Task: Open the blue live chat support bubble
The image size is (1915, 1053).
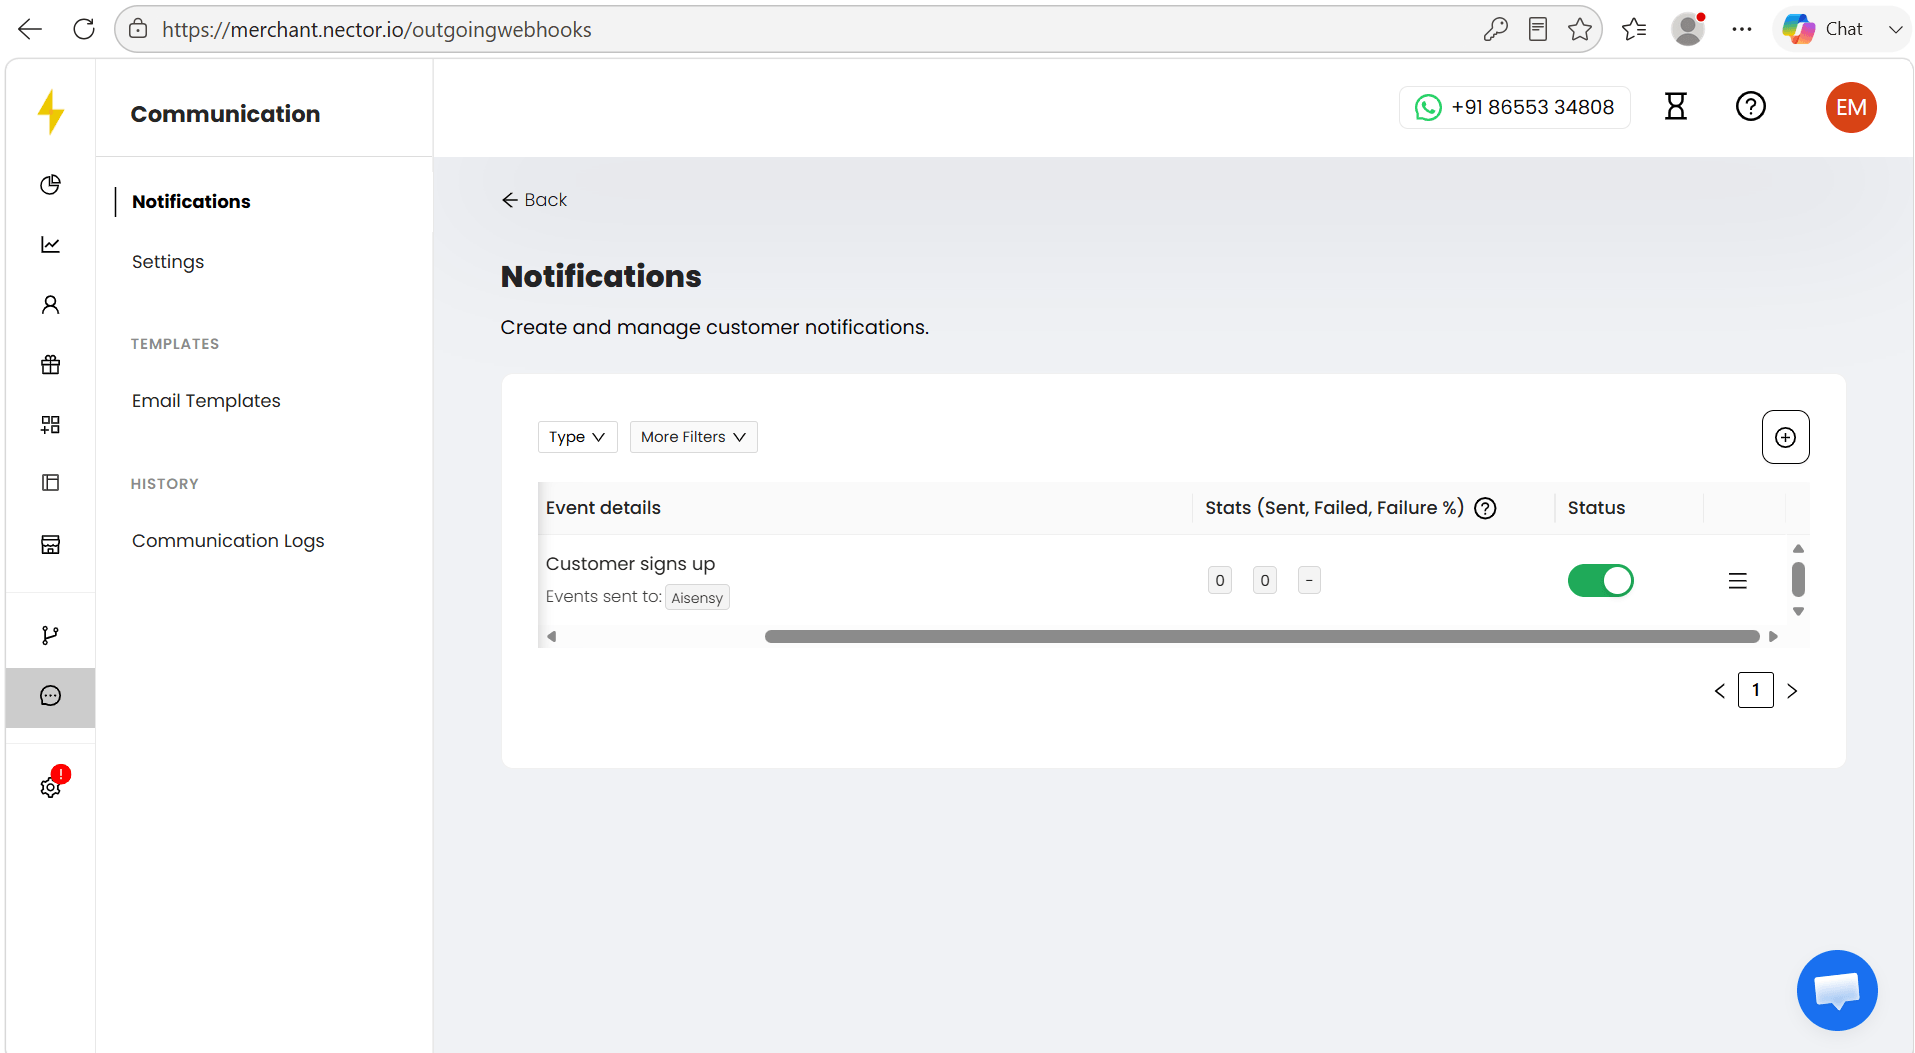Action: (x=1837, y=990)
